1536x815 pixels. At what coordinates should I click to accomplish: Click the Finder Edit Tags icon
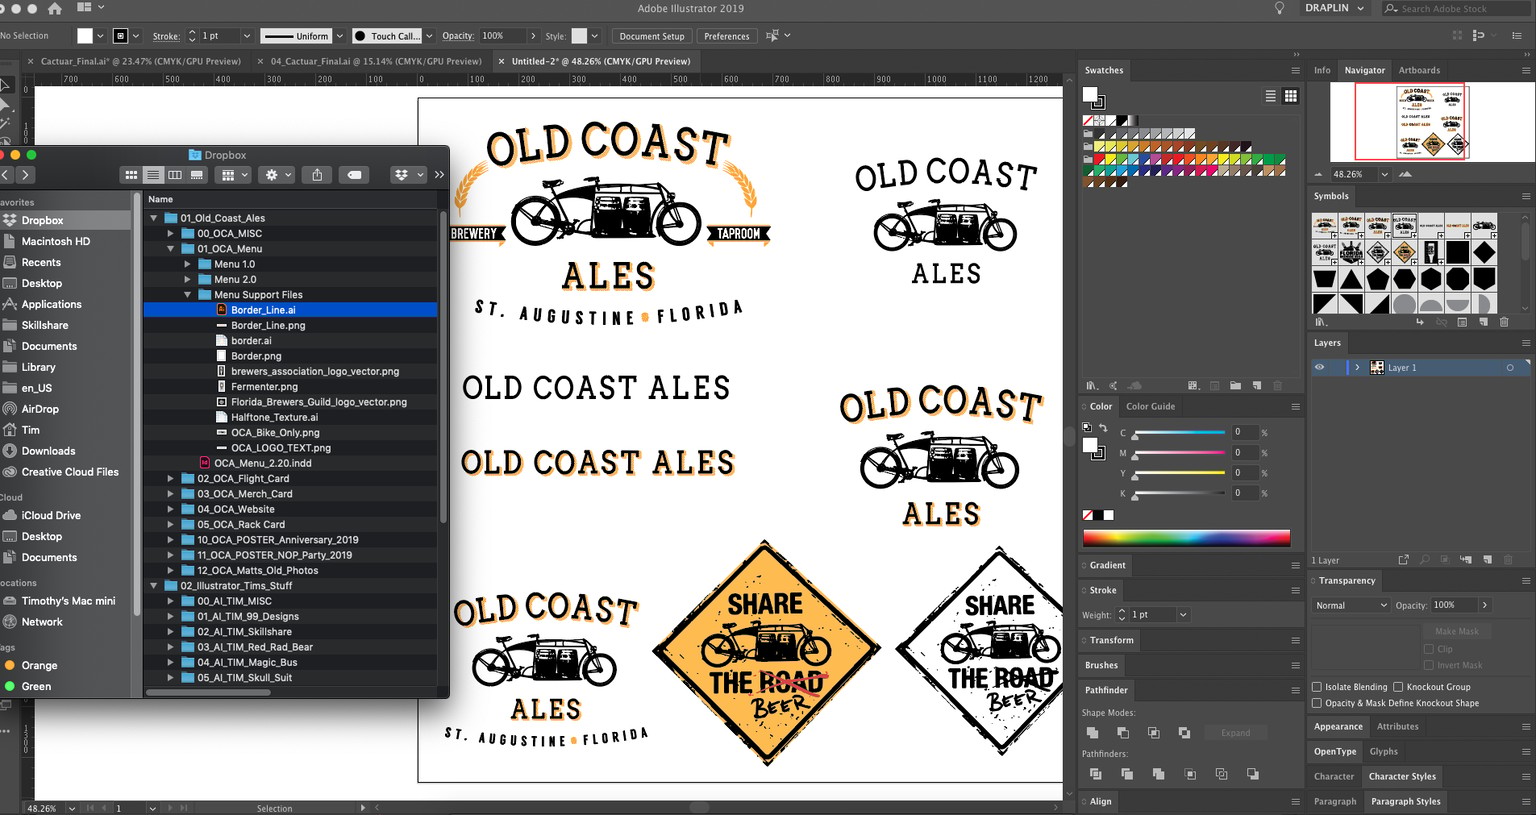(x=354, y=175)
